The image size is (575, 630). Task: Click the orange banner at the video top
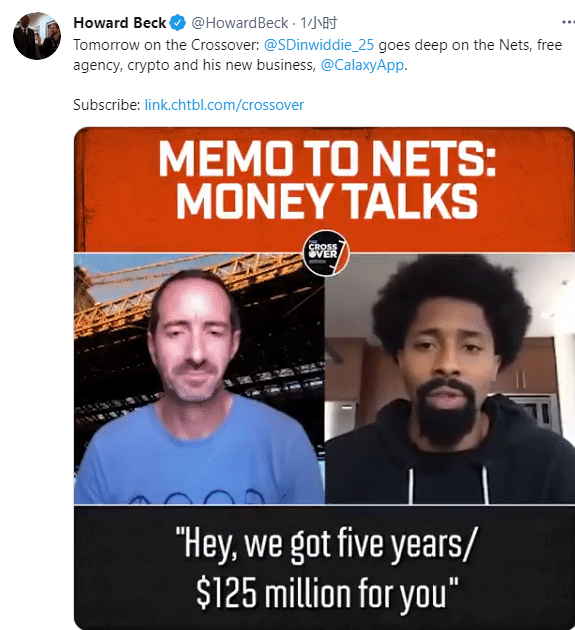coord(324,189)
